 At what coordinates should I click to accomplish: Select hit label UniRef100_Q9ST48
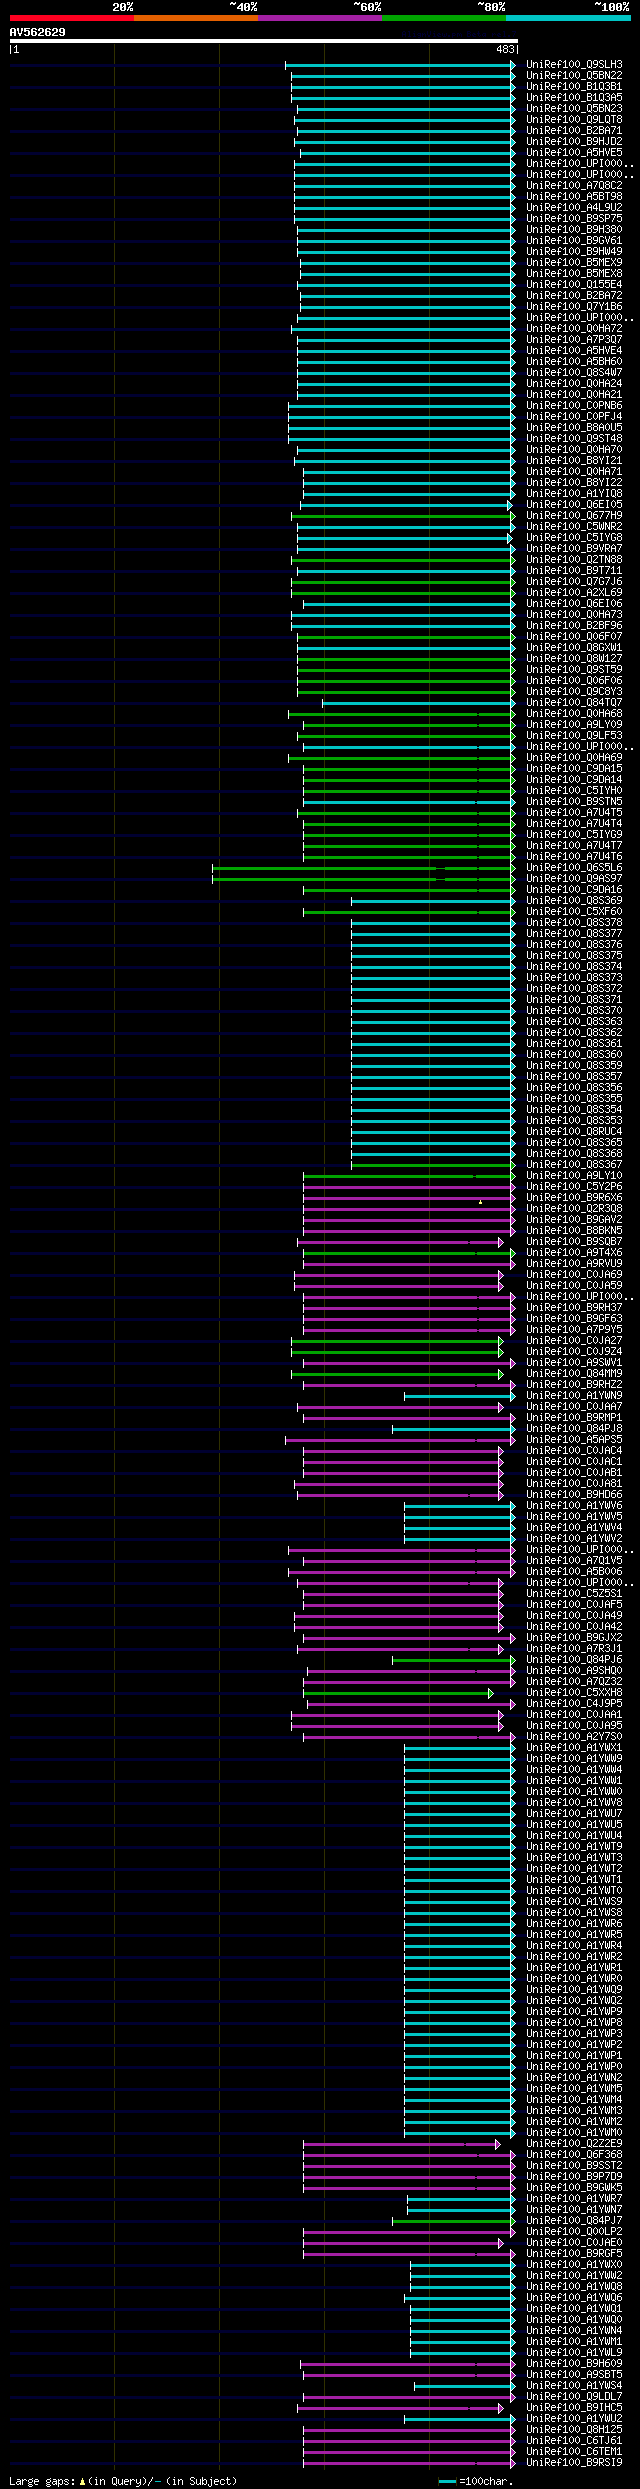(x=574, y=439)
